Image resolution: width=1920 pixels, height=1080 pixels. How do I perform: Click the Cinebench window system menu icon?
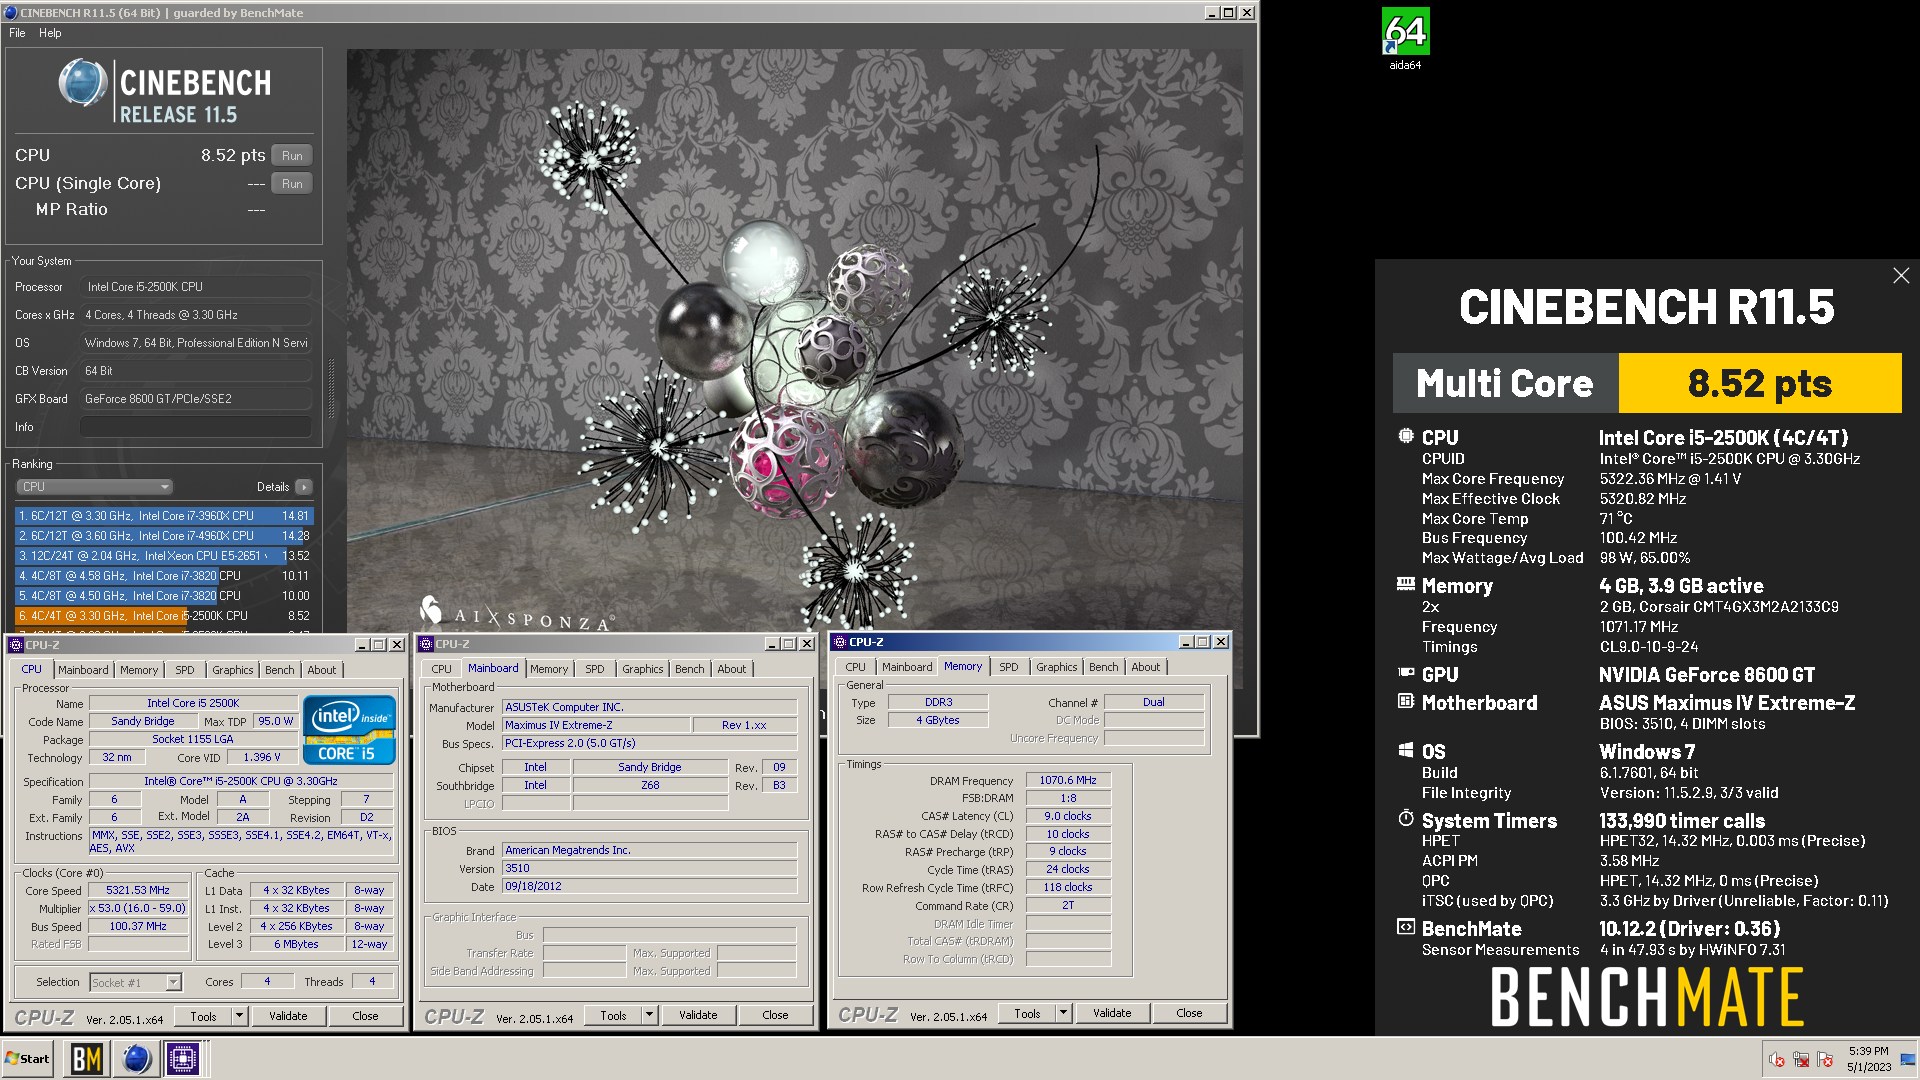(10, 13)
